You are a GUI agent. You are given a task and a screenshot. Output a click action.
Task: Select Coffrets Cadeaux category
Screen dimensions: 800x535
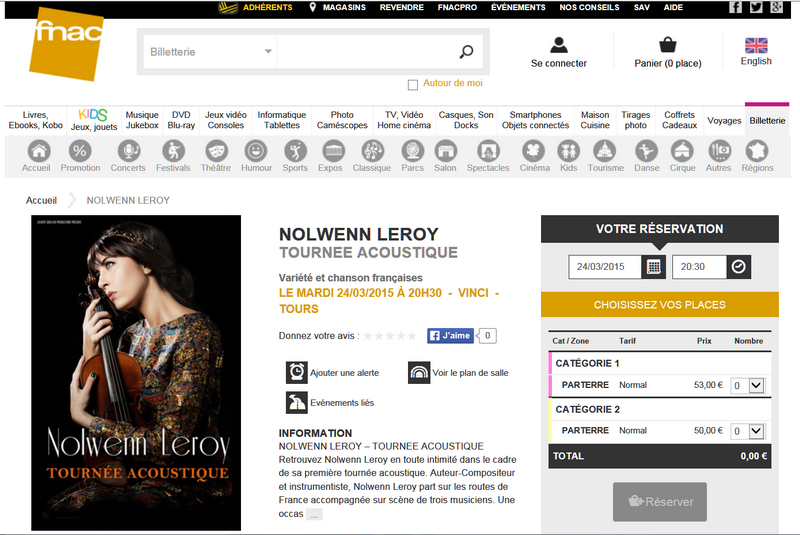point(679,120)
